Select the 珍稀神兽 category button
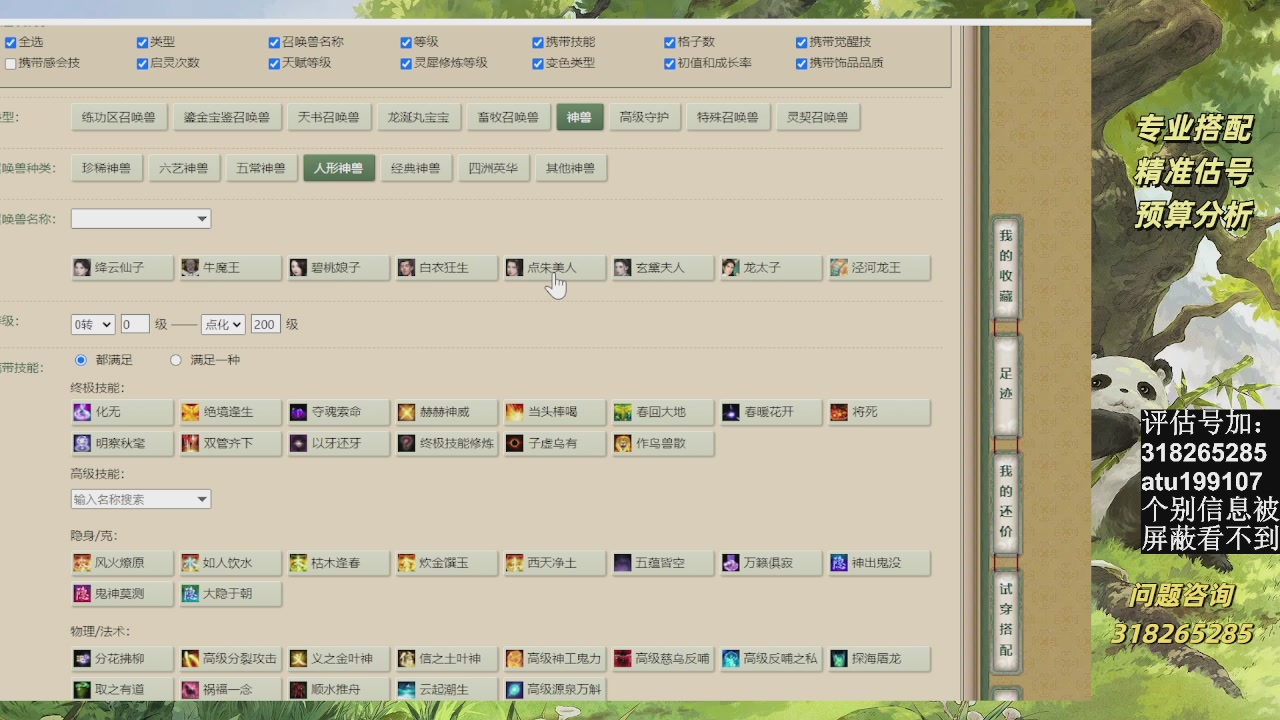 coord(107,168)
